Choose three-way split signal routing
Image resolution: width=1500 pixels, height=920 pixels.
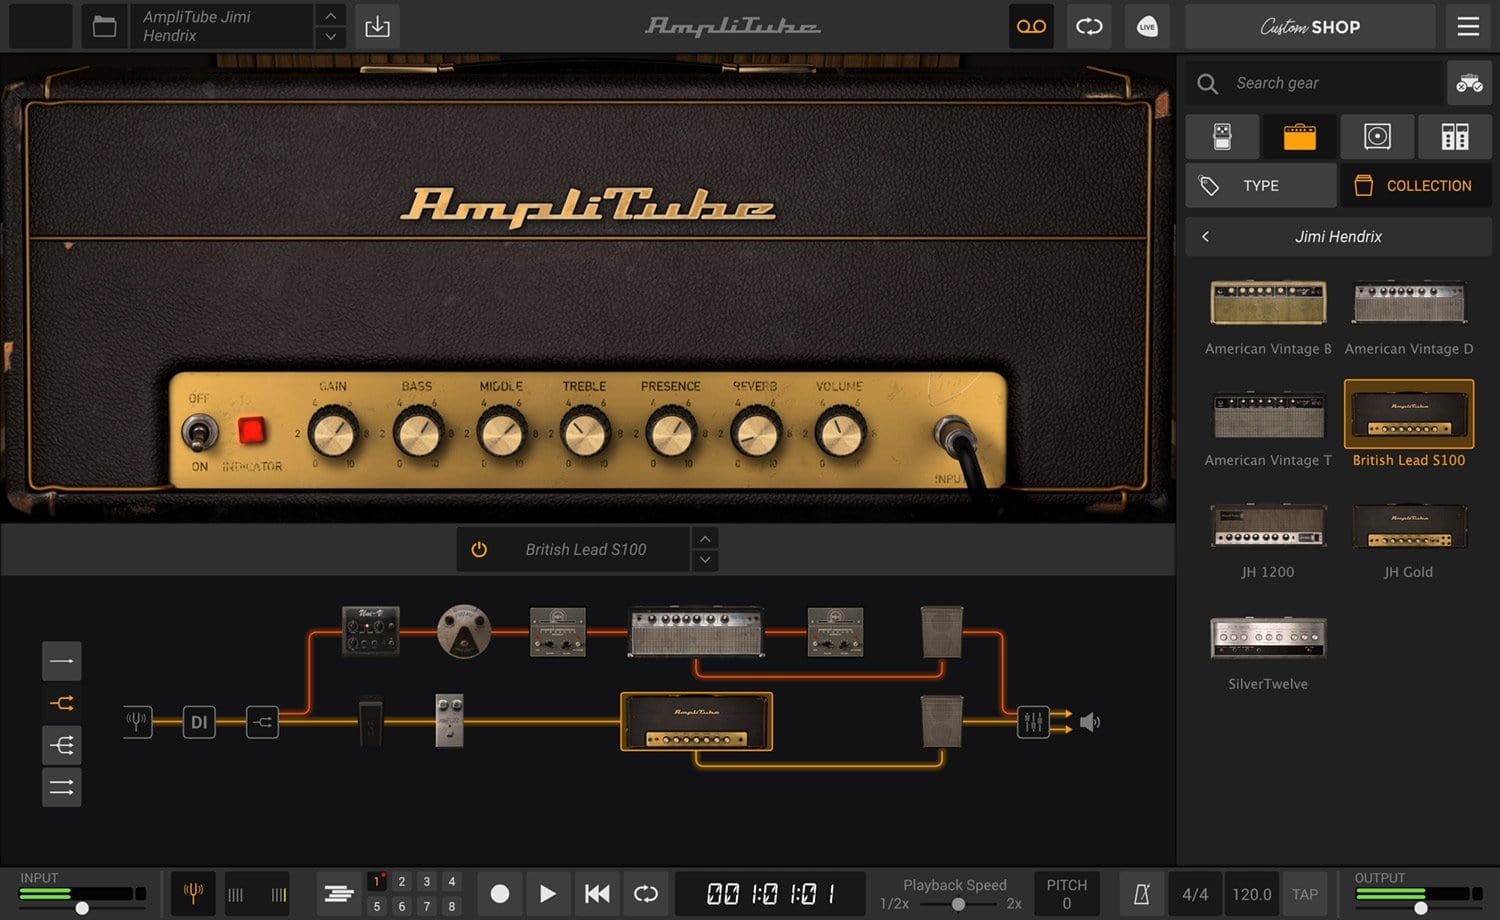(62, 745)
